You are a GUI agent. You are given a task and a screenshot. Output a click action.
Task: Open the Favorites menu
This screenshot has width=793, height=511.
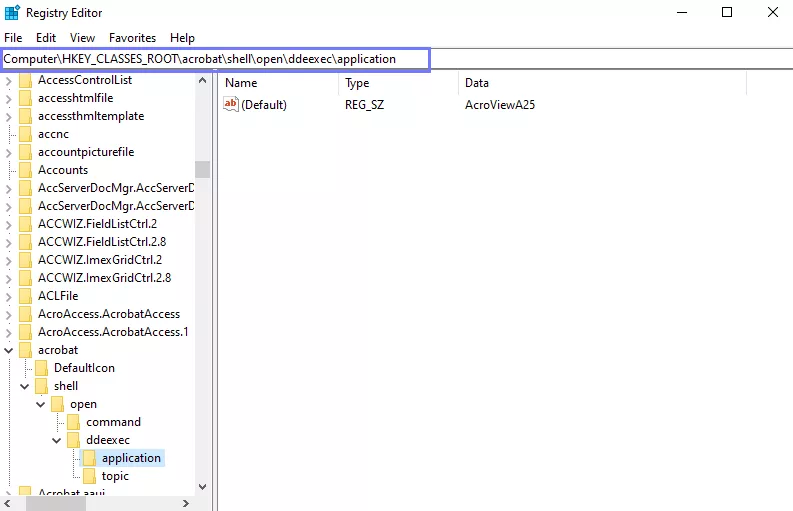click(x=133, y=38)
